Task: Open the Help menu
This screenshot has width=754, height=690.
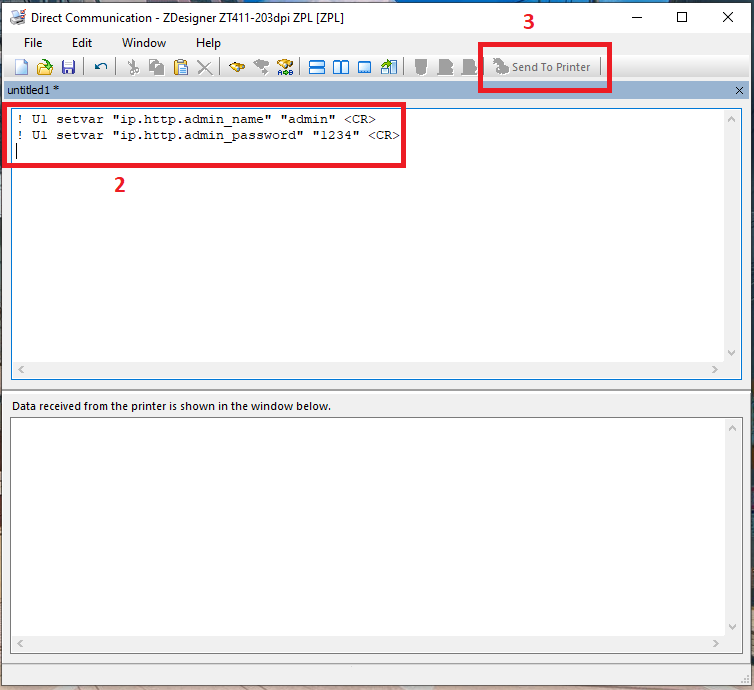Action: point(208,43)
